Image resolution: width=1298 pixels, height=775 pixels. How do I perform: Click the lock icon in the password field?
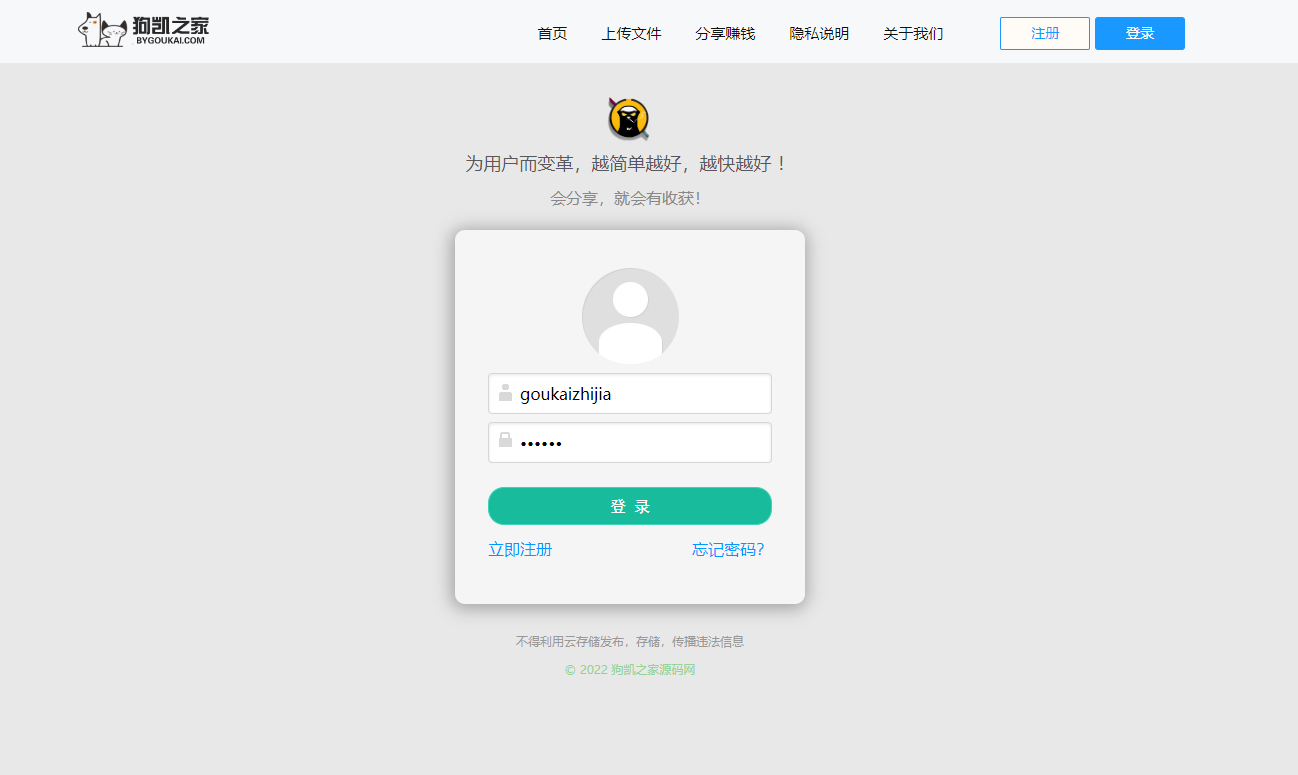tap(505, 440)
